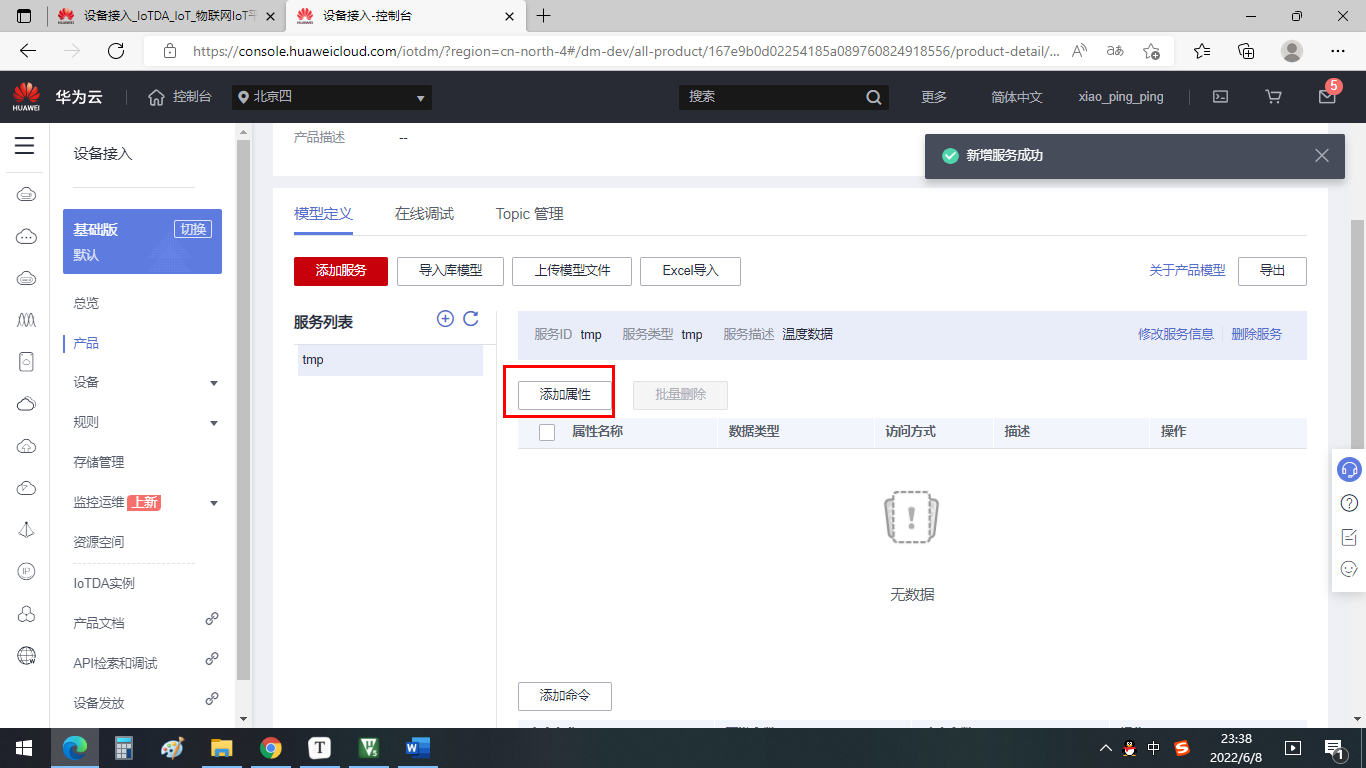Viewport: 1366px width, 768px height.
Task: Click the browser address bar
Action: point(626,51)
